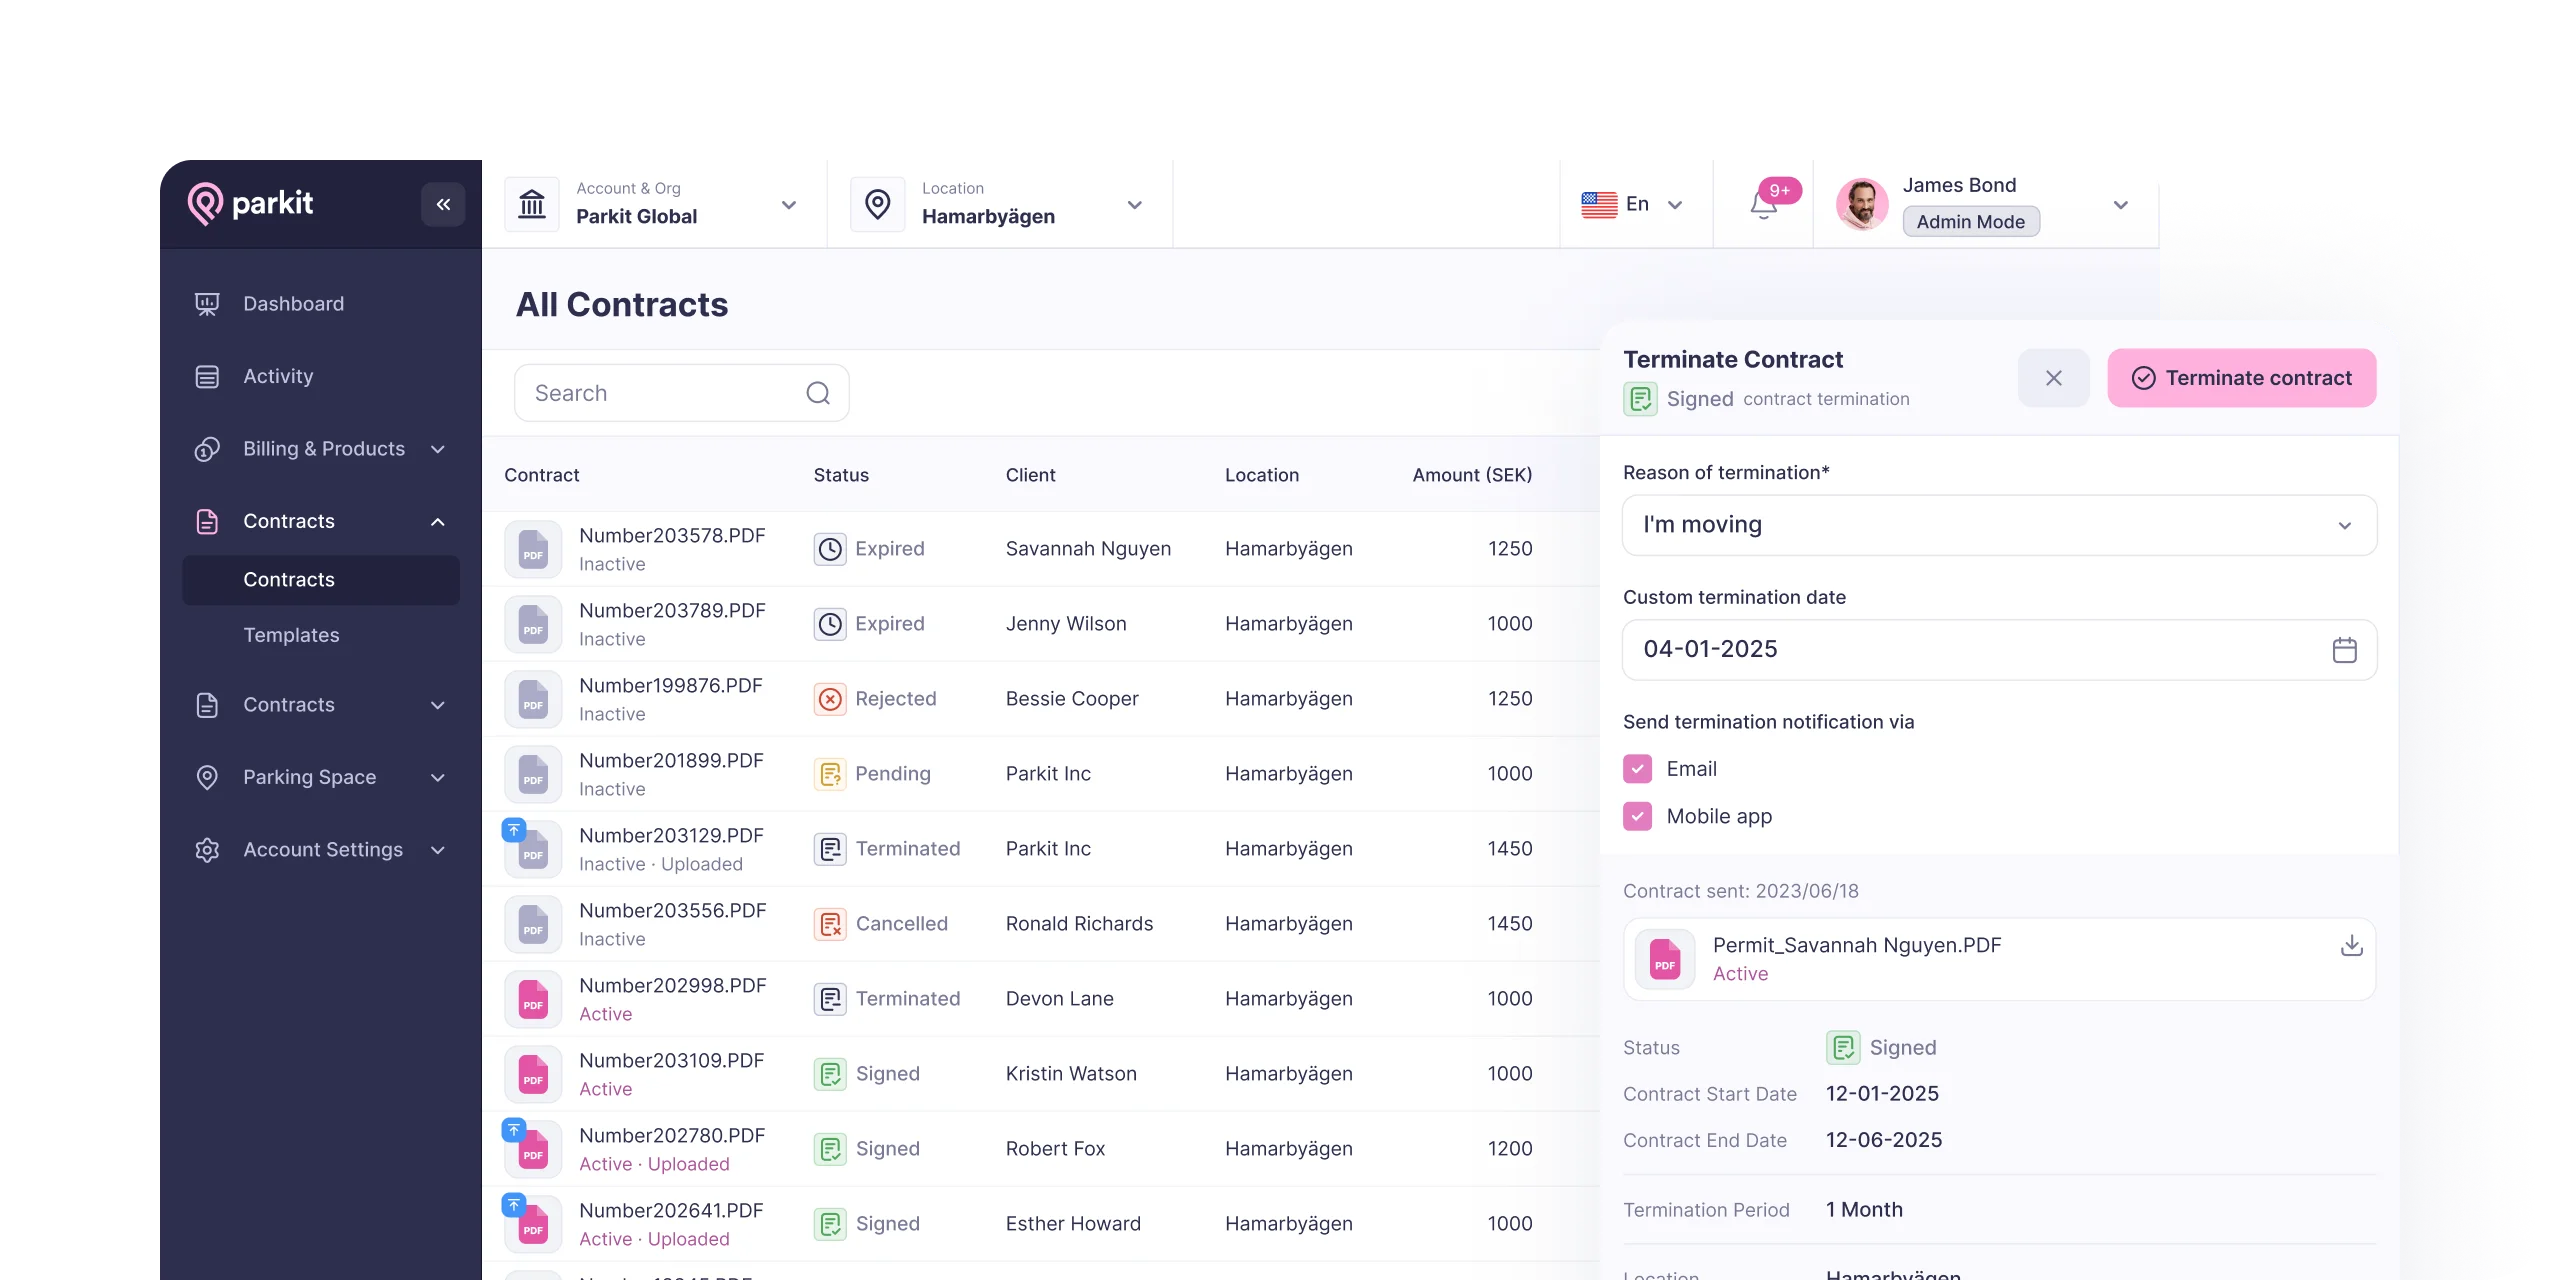Collapse the sidebar with the double-chevron icon
Viewport: 2560px width, 1280px height.
(443, 203)
